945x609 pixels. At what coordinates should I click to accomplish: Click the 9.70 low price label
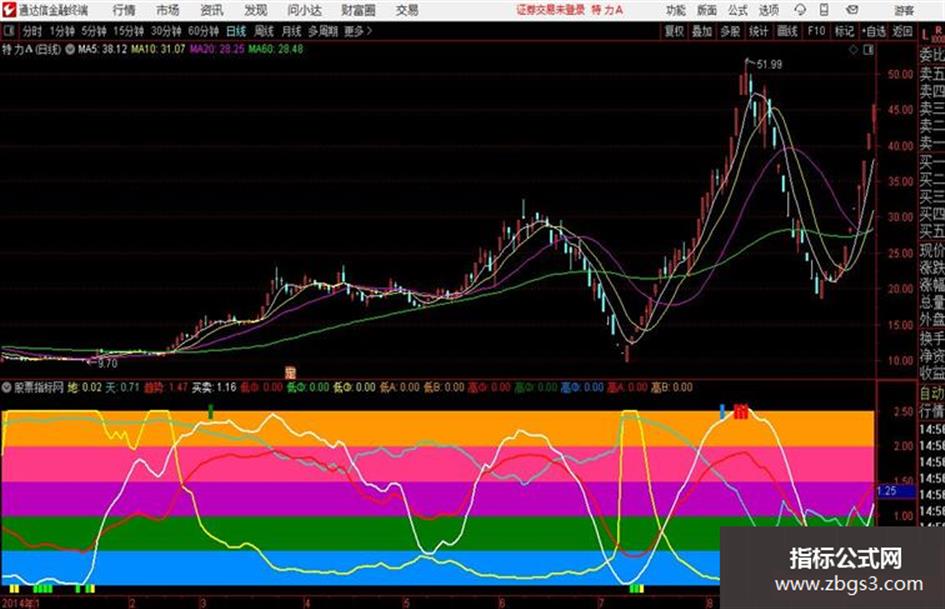pos(108,364)
